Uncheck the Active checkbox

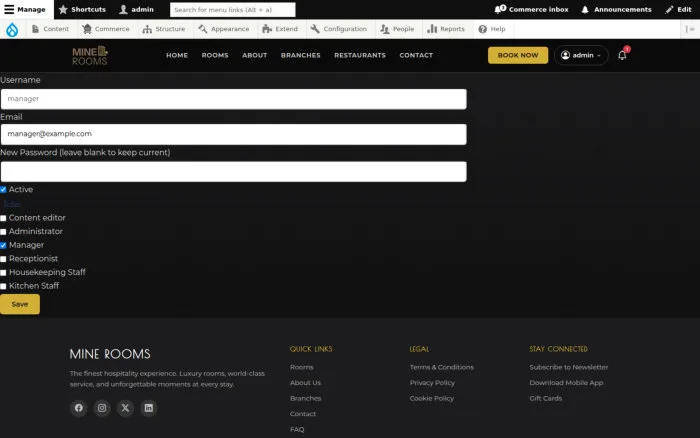pos(3,190)
